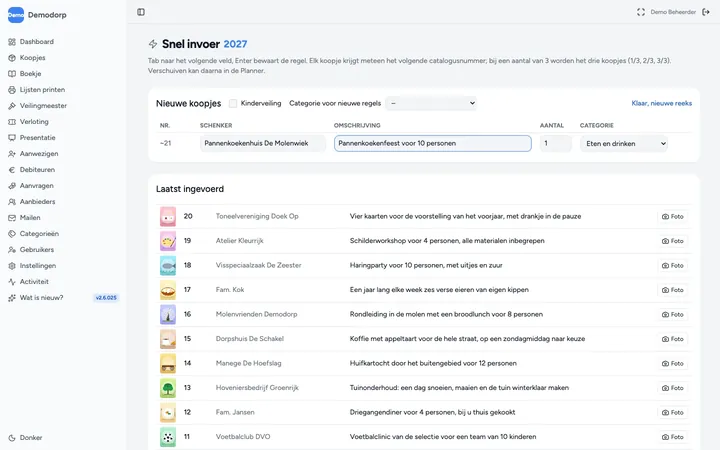
Task: Open thumbnail of item 12 Driegangendiner
Action: 168,413
